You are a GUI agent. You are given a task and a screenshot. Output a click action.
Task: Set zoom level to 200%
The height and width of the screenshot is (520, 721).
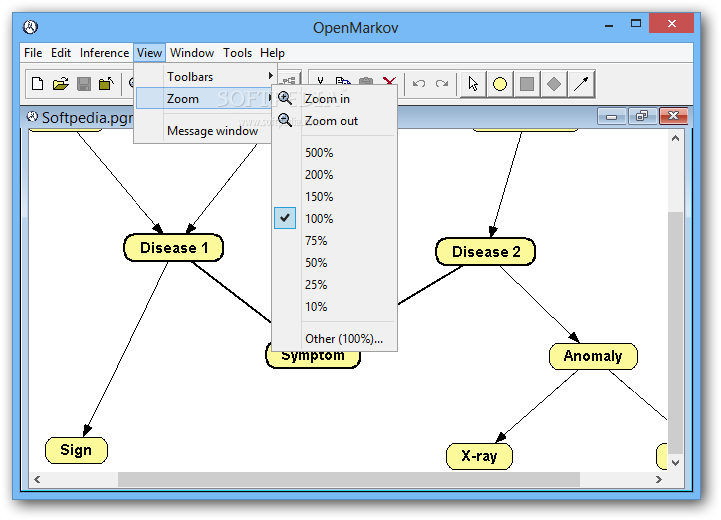(x=334, y=175)
